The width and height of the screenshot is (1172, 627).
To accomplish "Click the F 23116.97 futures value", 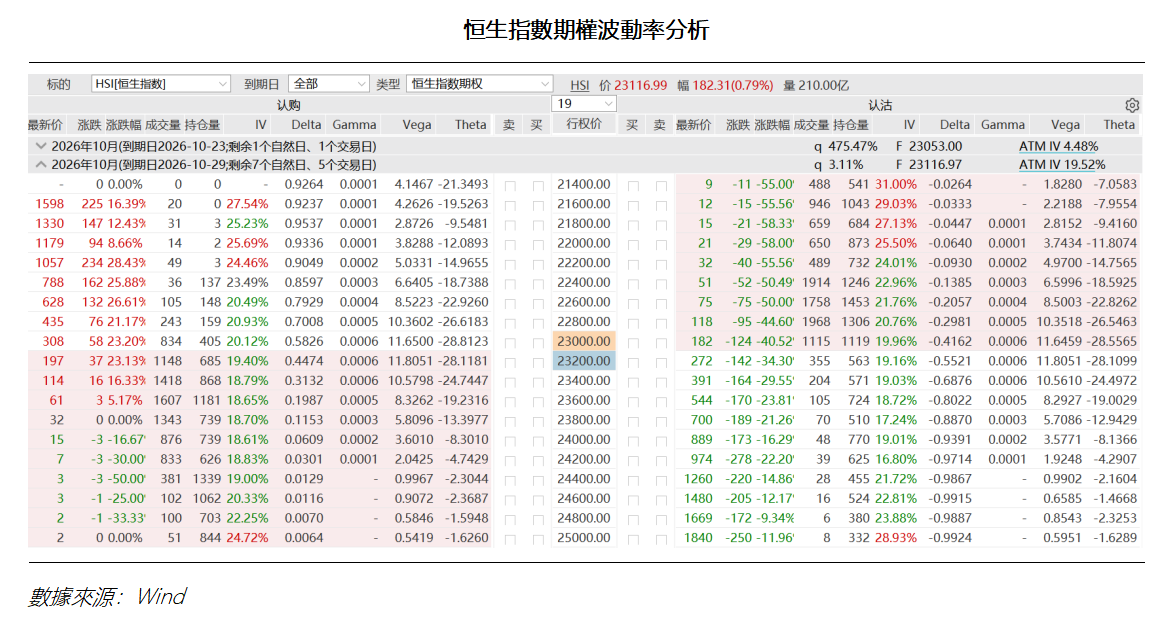I will (x=928, y=164).
